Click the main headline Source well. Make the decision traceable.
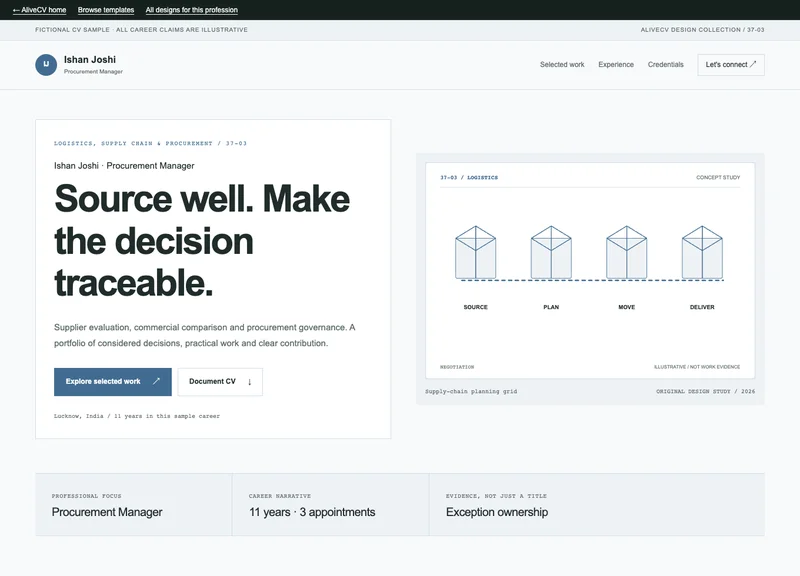The height and width of the screenshot is (576, 800). click(x=202, y=240)
